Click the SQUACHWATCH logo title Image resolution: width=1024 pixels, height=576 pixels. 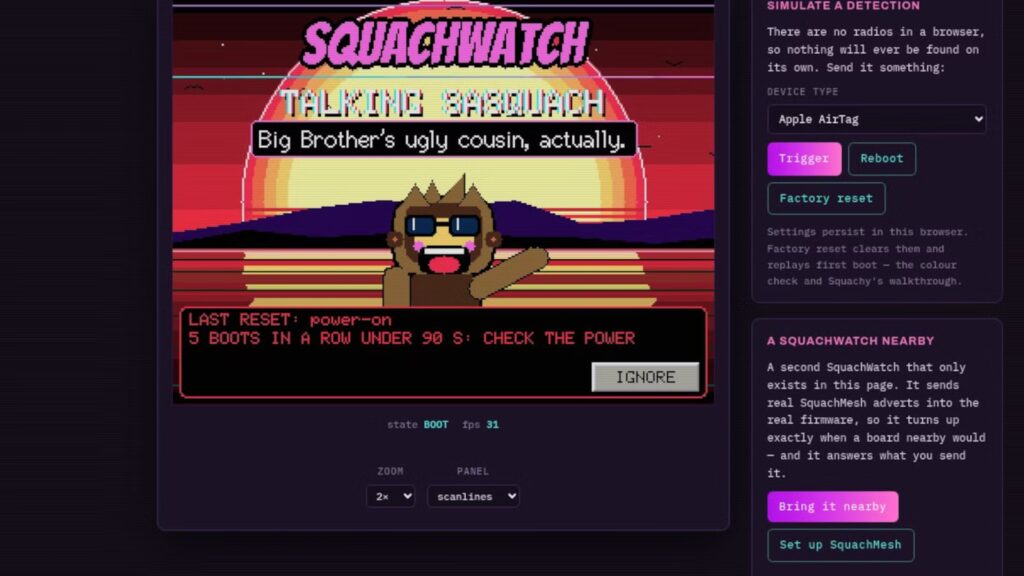click(x=445, y=43)
